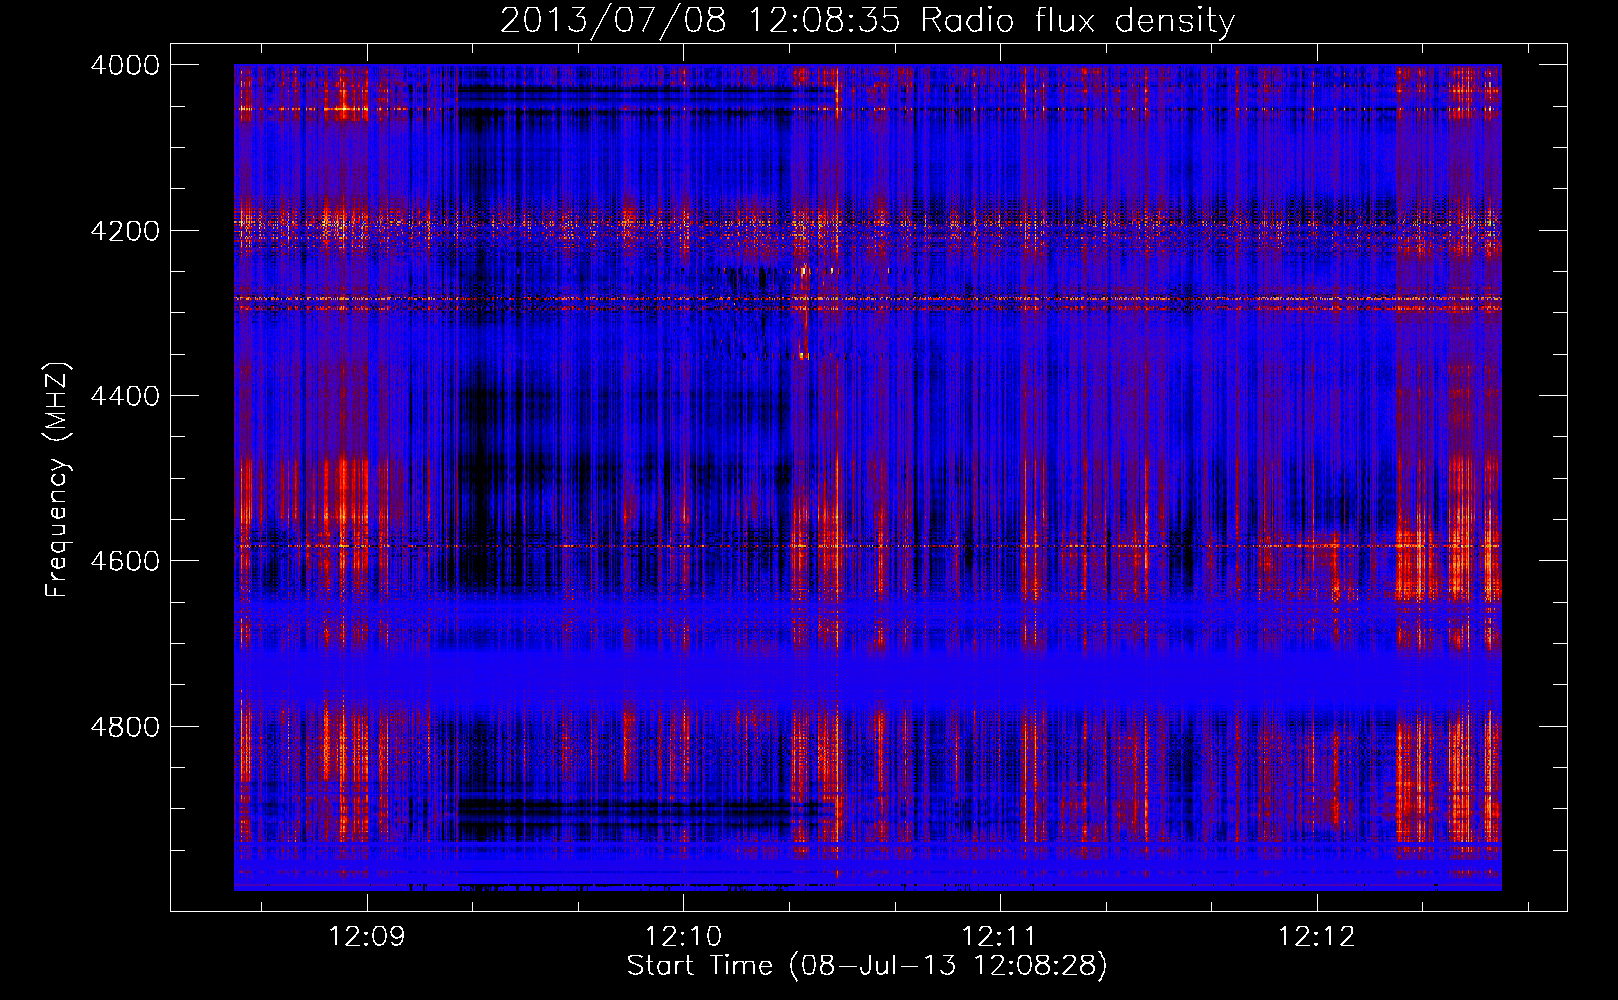The image size is (1618, 1000).
Task: Select the 4200 frequency tick label
Action: click(125, 231)
